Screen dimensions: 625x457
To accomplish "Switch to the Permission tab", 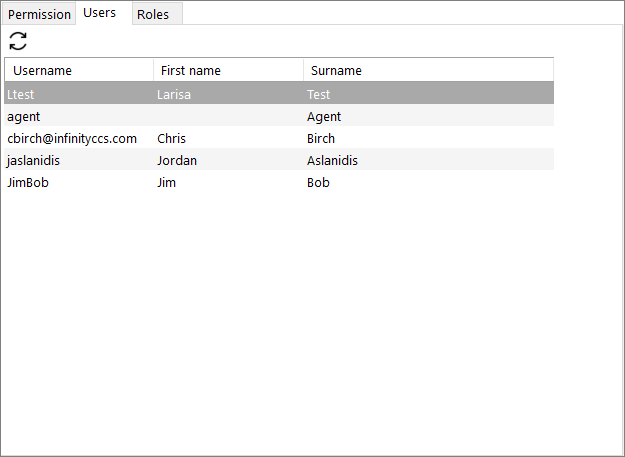I will (x=39, y=14).
